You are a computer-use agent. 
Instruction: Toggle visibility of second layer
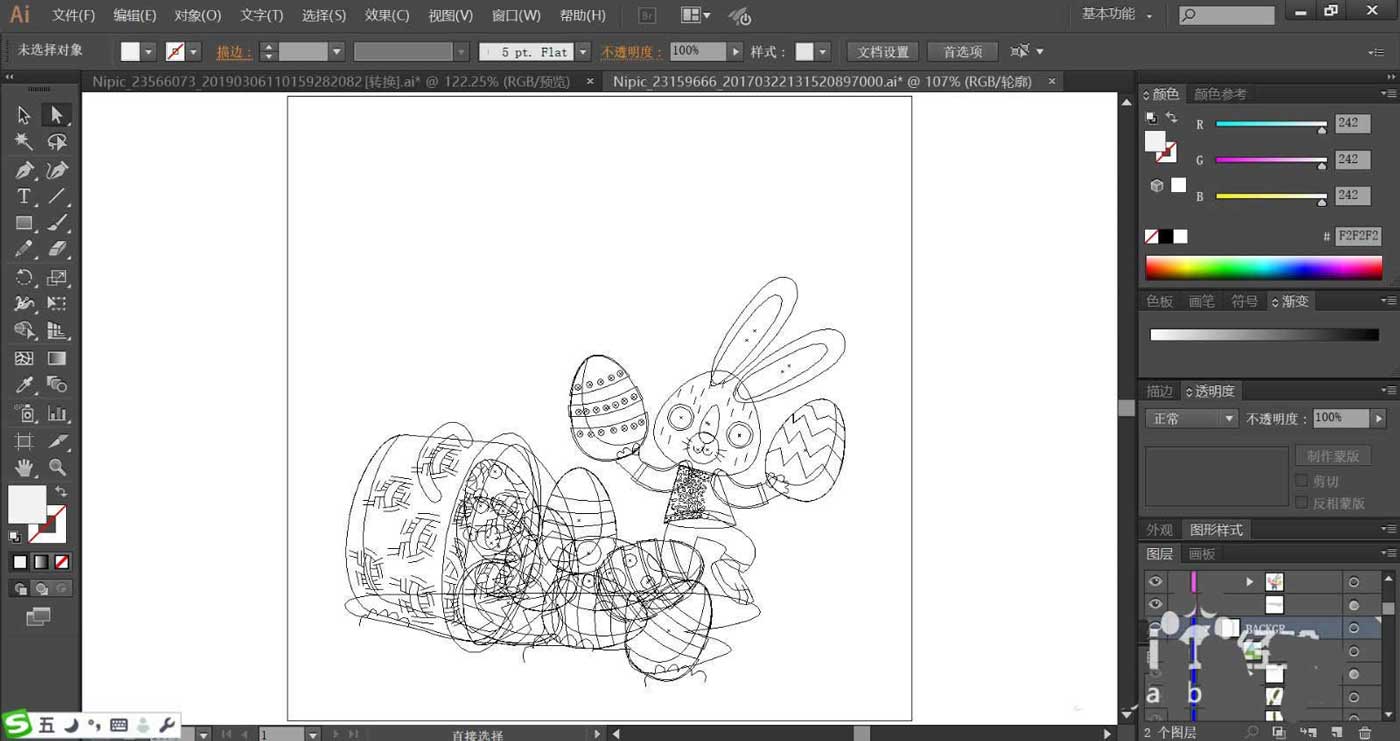click(x=1155, y=604)
